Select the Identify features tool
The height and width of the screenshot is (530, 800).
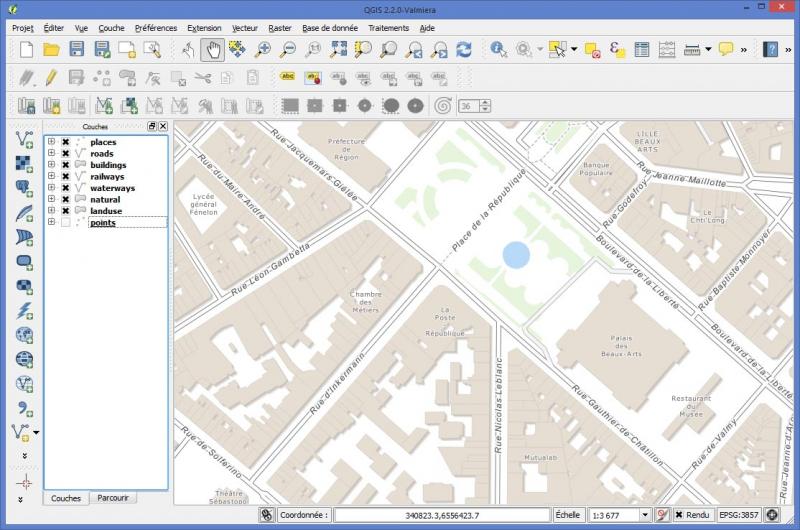(498, 49)
